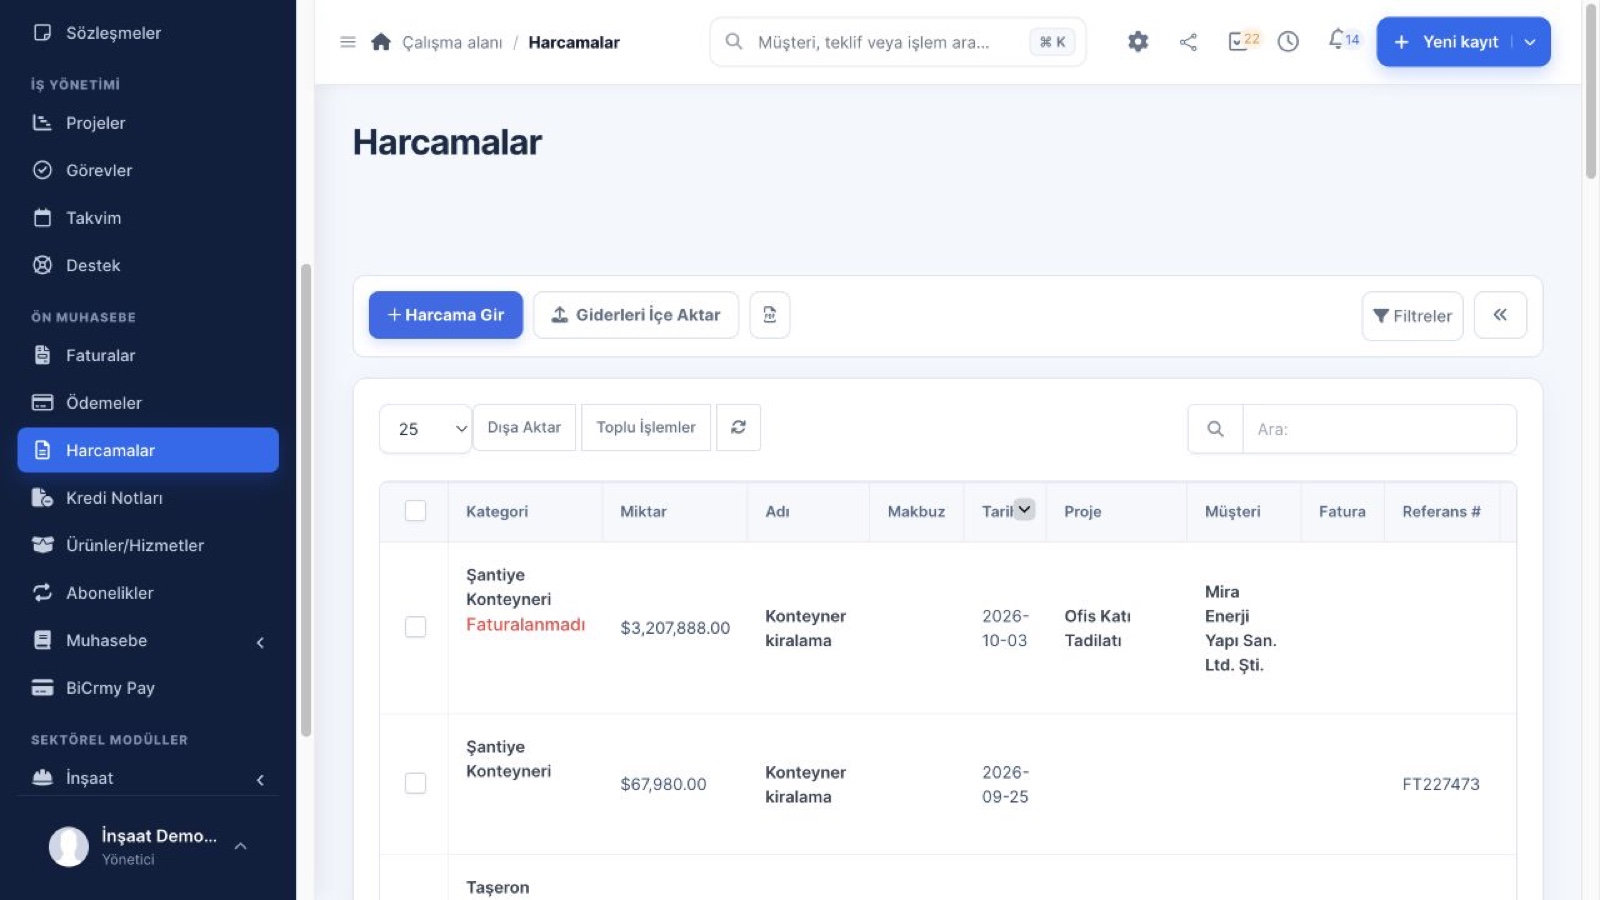This screenshot has width=1600, height=900.
Task: Click the sidebar vertical scrollbar
Action: (306, 500)
